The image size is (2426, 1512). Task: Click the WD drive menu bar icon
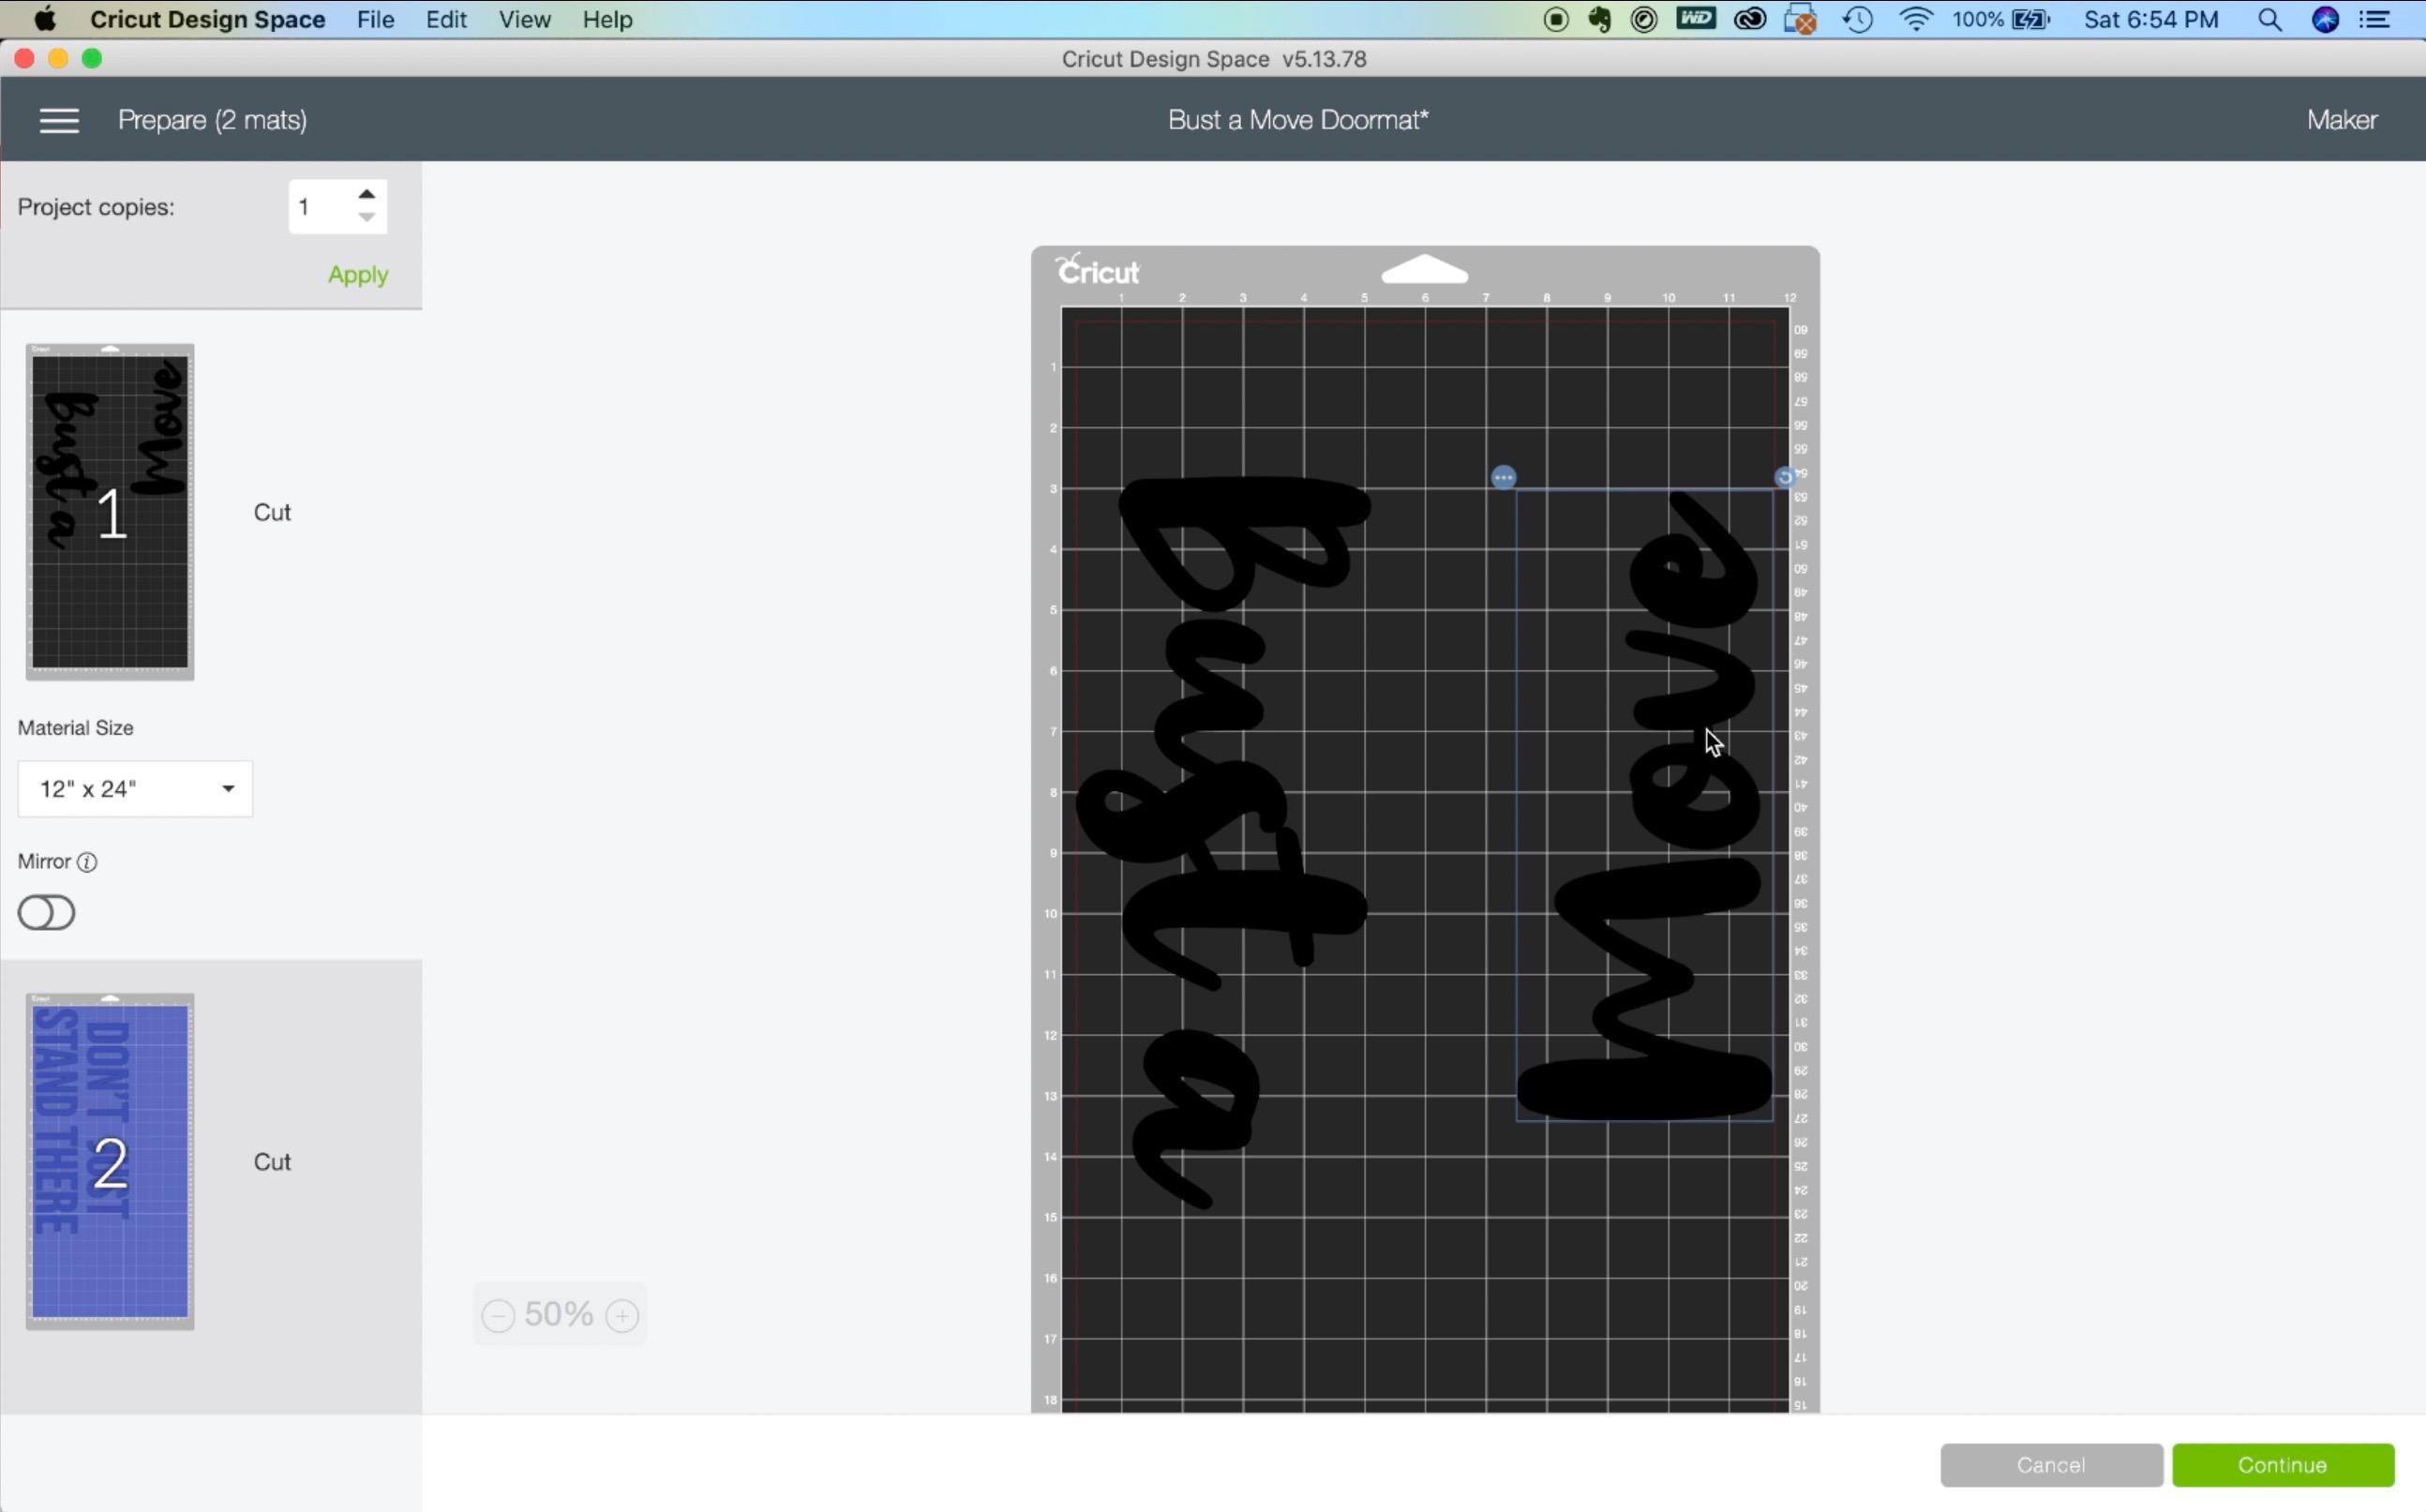pos(1696,18)
